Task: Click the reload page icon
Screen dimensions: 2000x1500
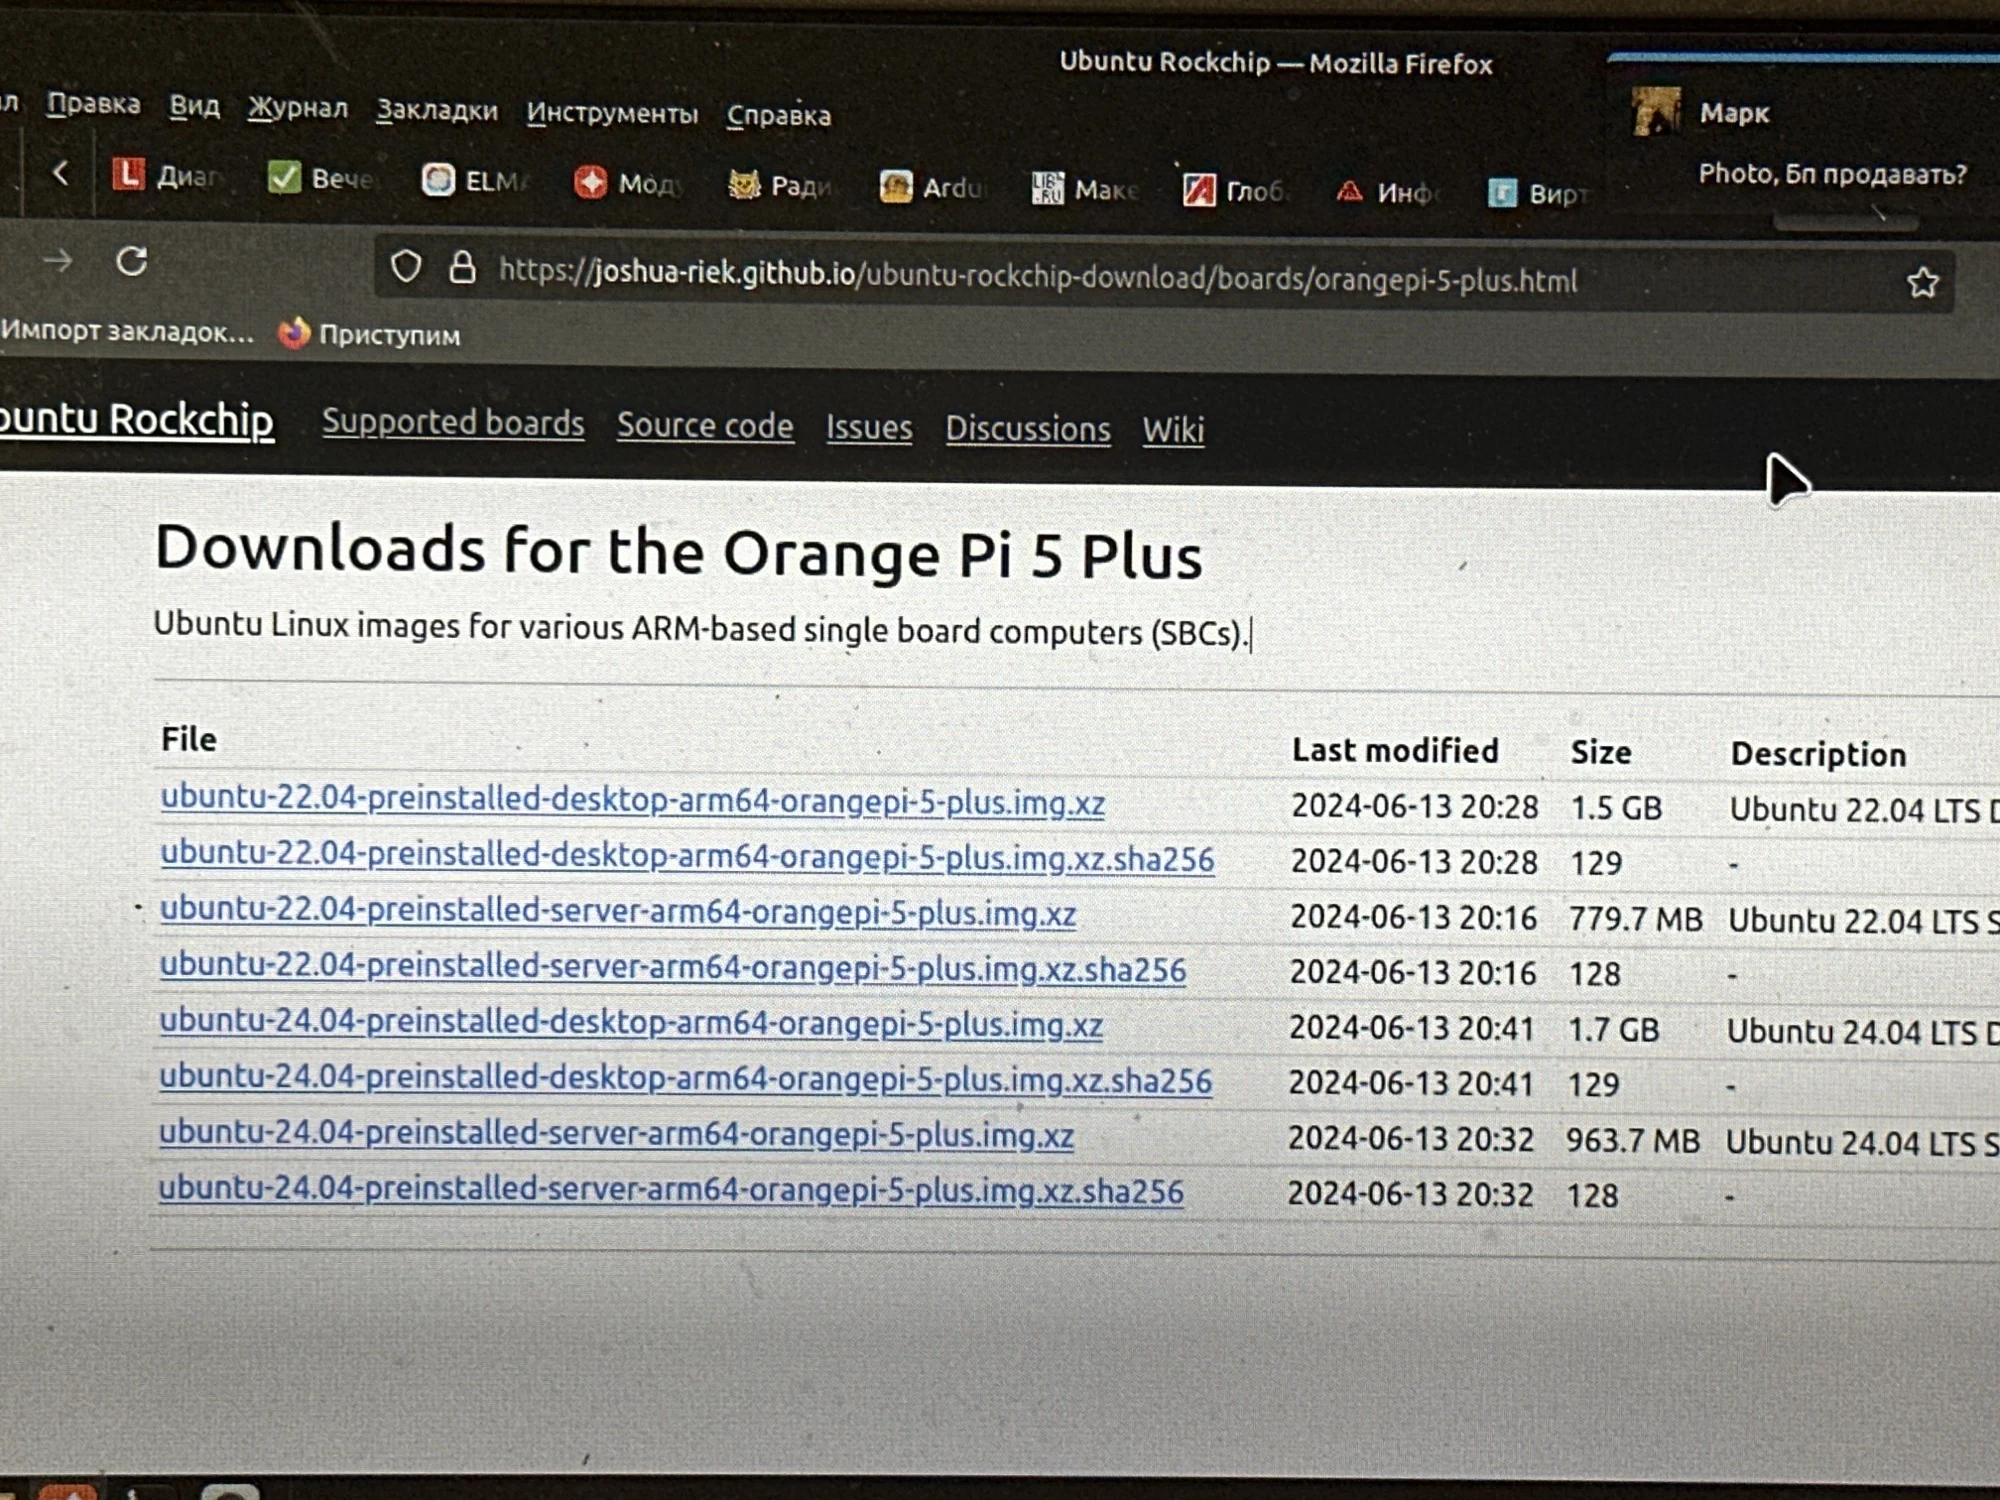Action: (132, 262)
